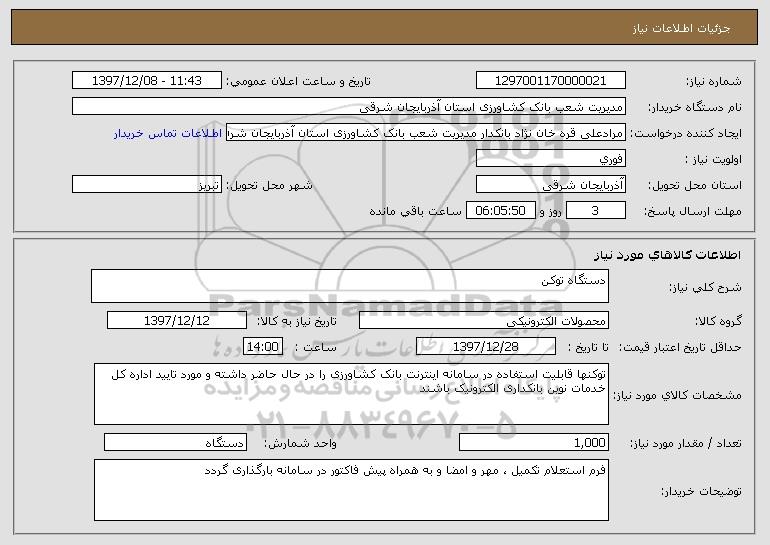Click the quantity field showing 1,000
The width and height of the screenshot is (770, 545).
click(x=534, y=442)
